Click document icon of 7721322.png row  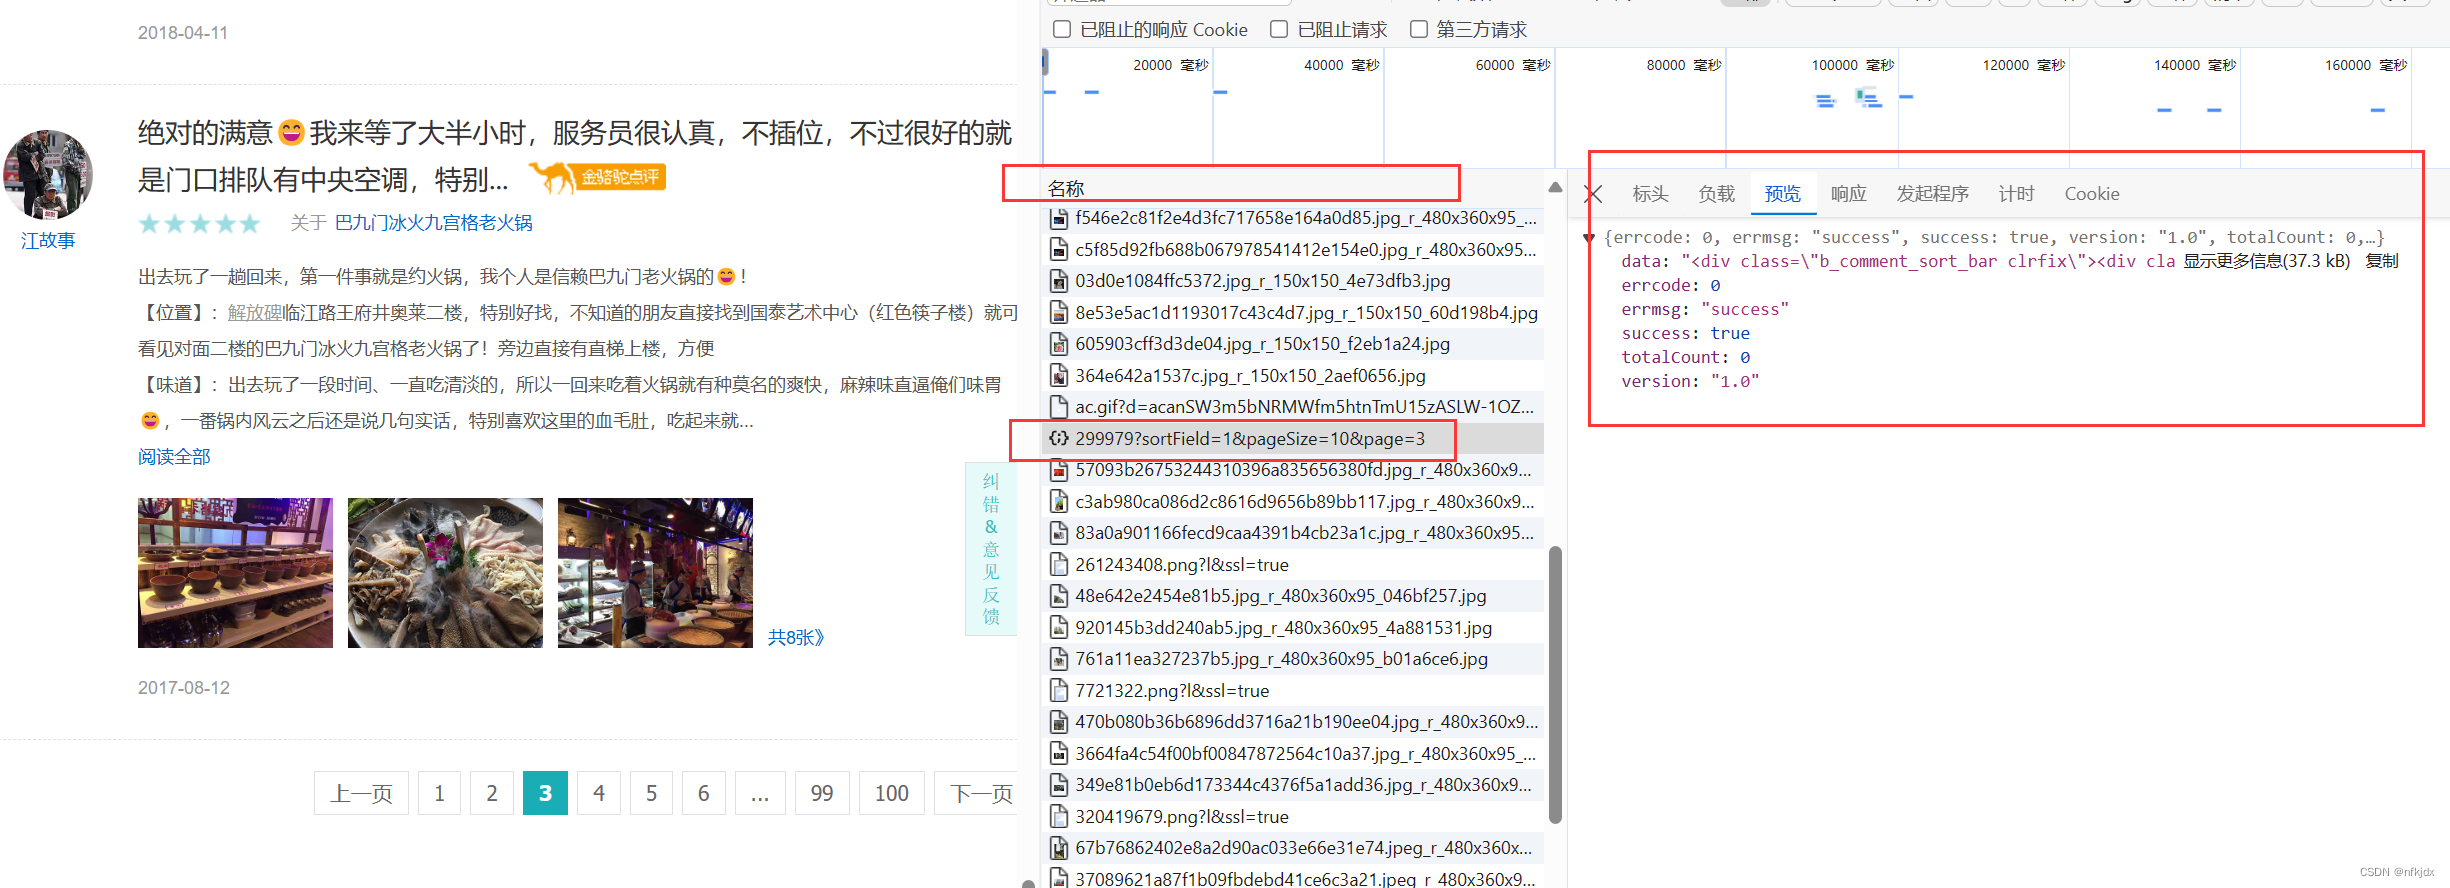point(1058,690)
